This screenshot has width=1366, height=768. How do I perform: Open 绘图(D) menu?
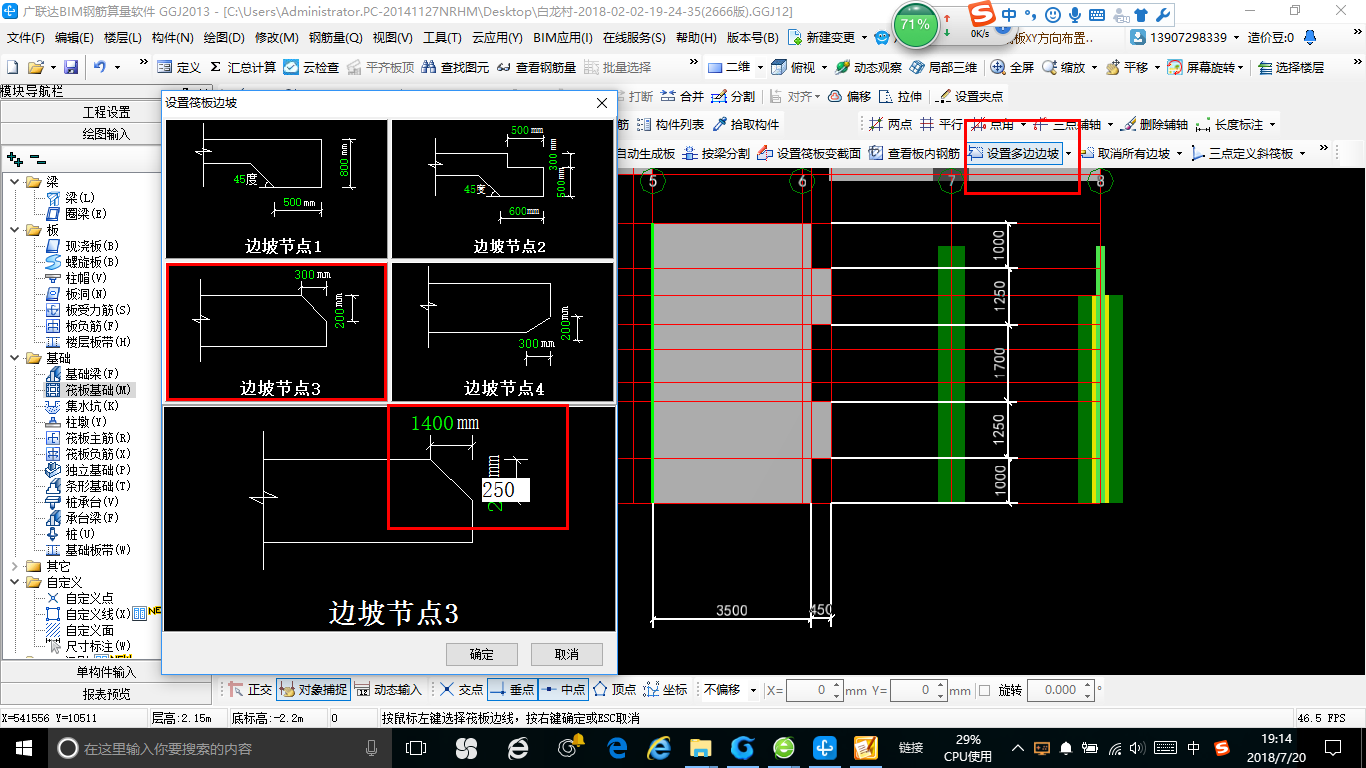(x=223, y=37)
